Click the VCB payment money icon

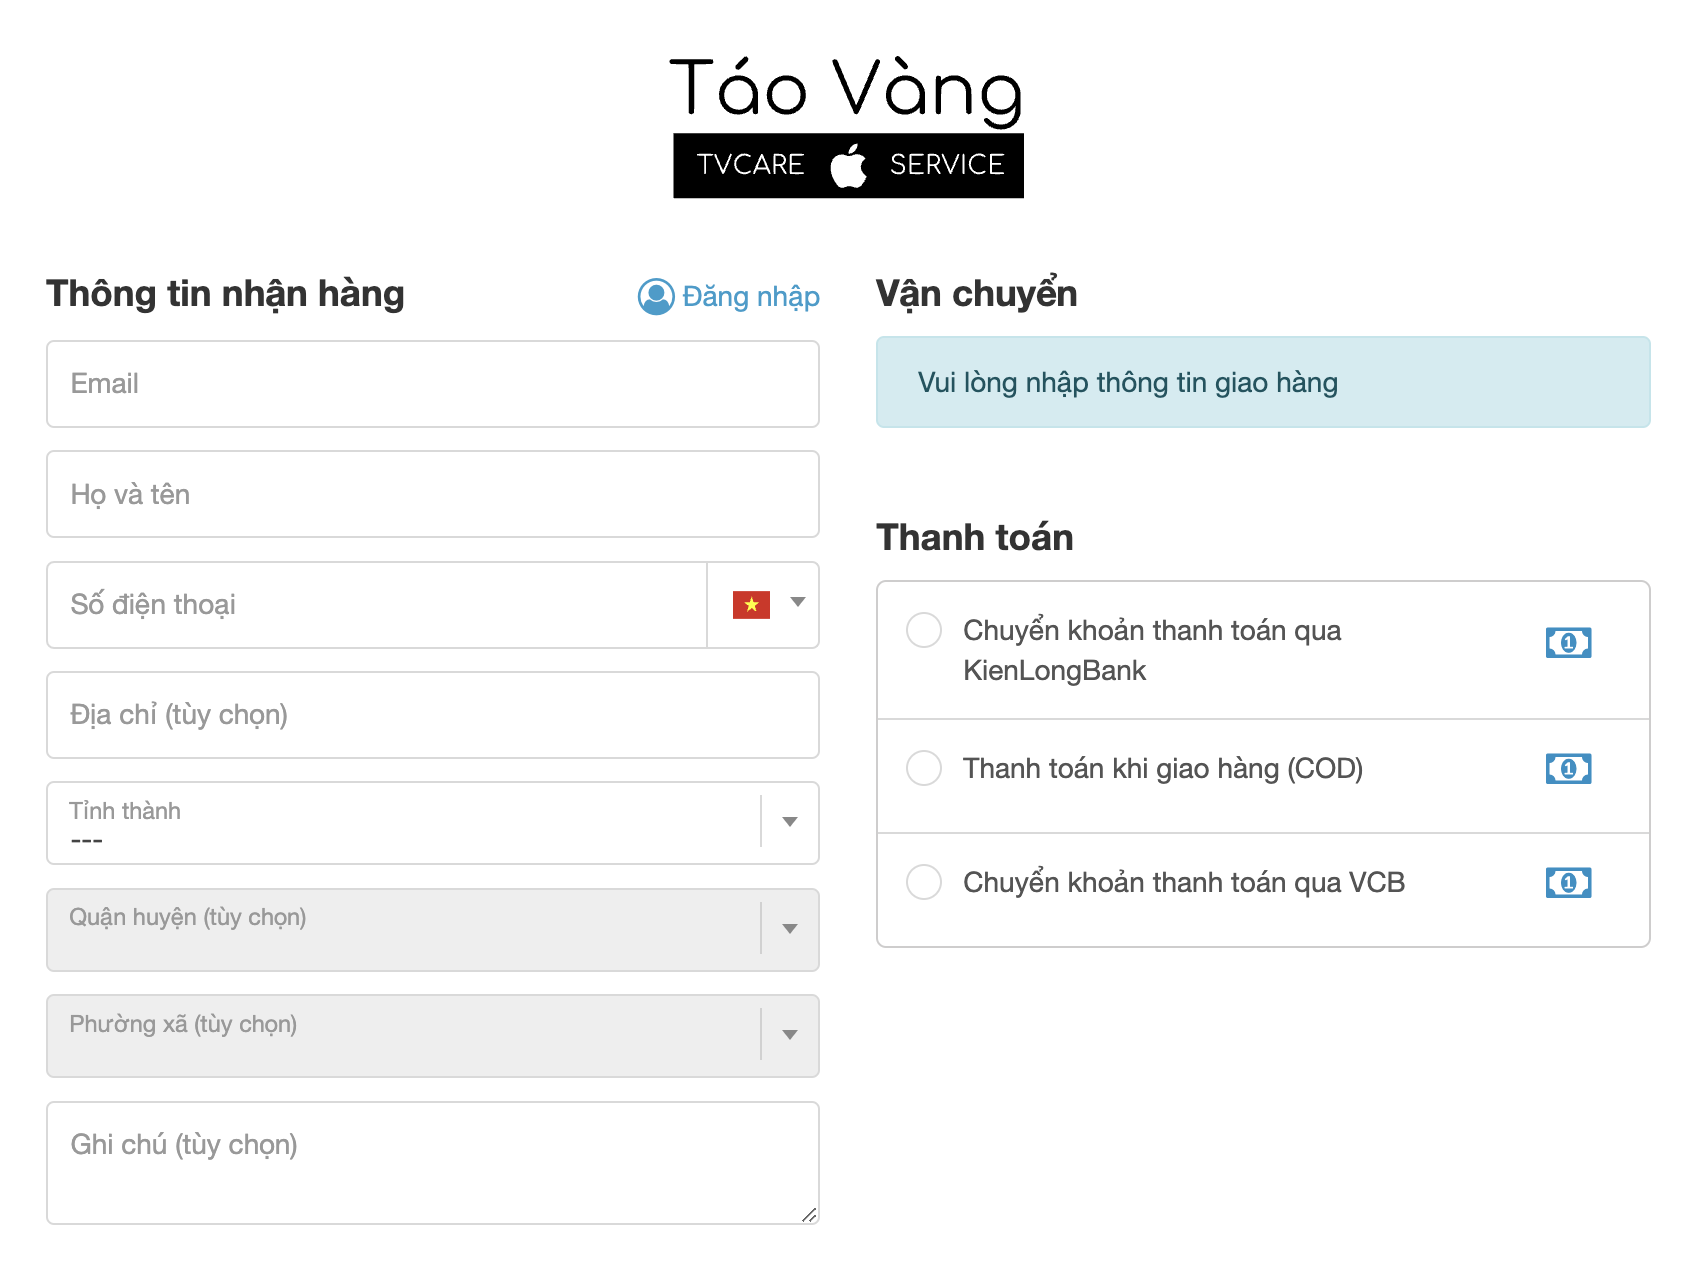click(x=1568, y=883)
